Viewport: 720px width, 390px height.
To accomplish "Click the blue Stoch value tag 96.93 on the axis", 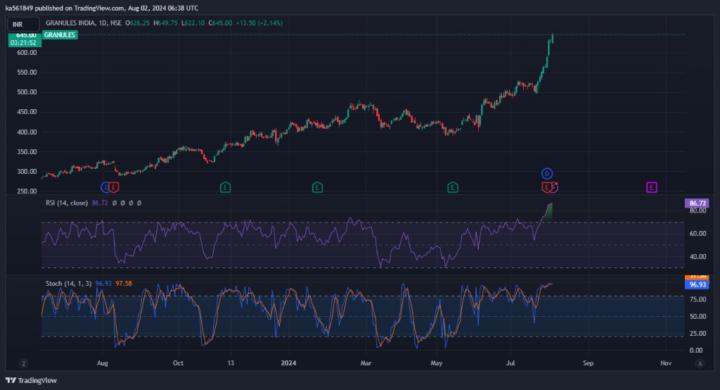I will [697, 285].
